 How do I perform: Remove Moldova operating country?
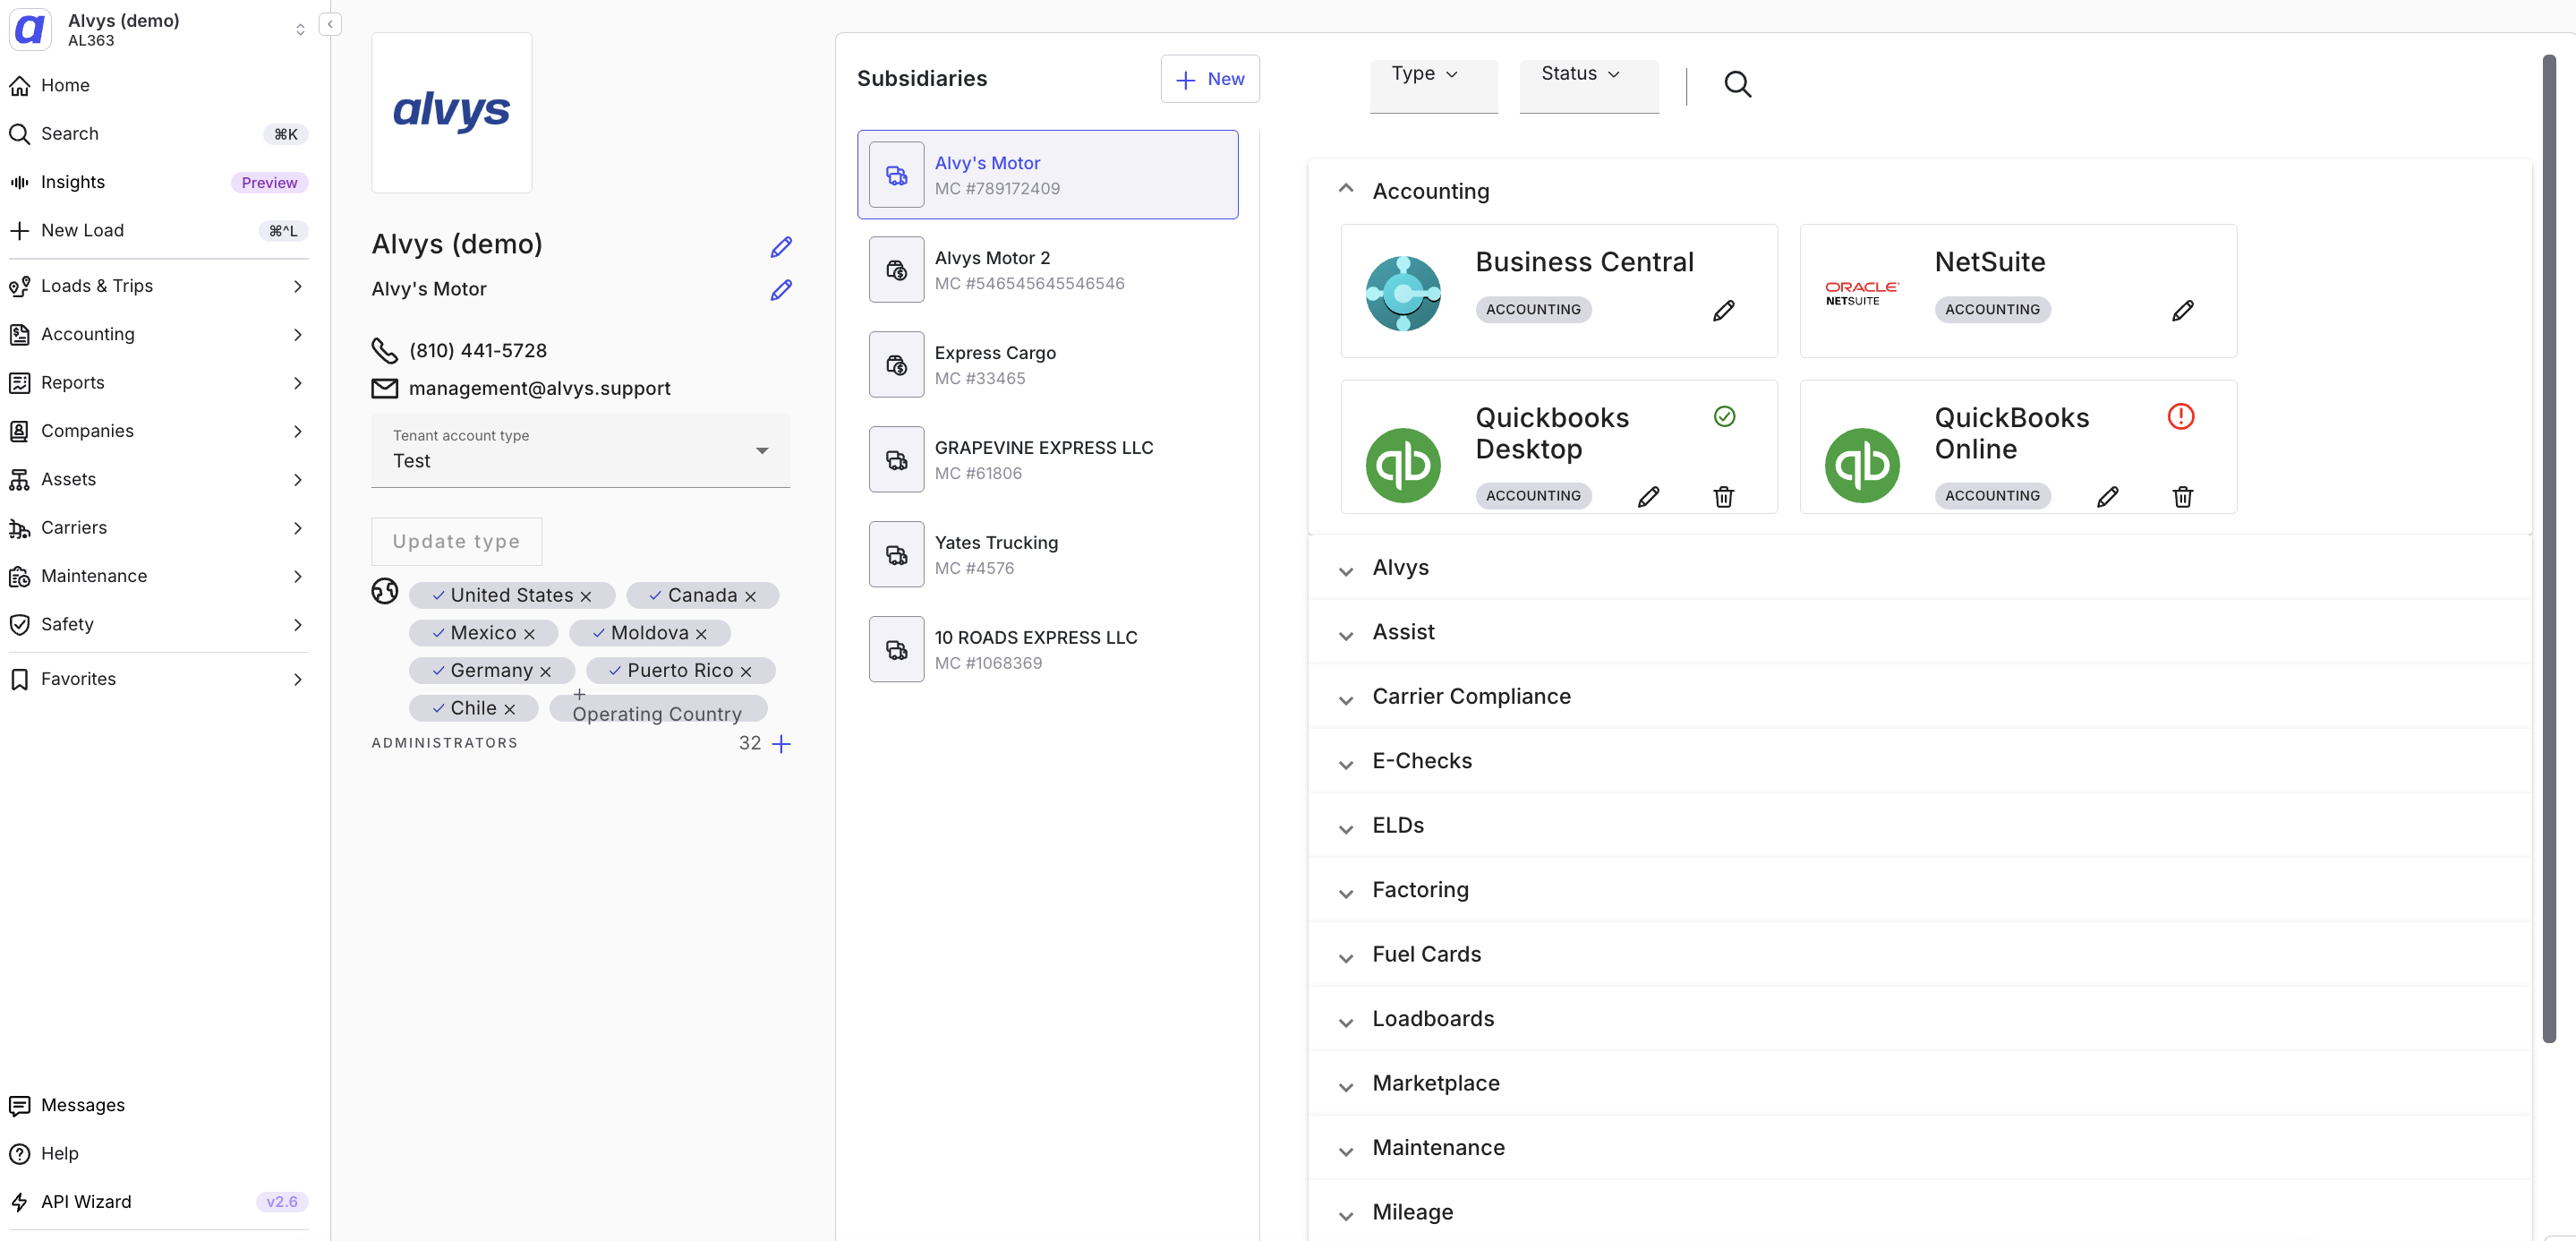coord(701,634)
